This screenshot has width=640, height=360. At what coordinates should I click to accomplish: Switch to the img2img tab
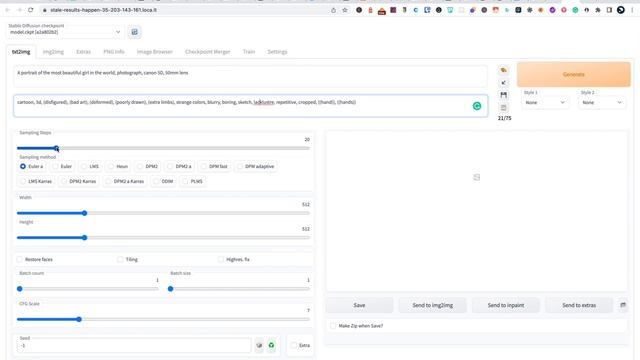[53, 52]
